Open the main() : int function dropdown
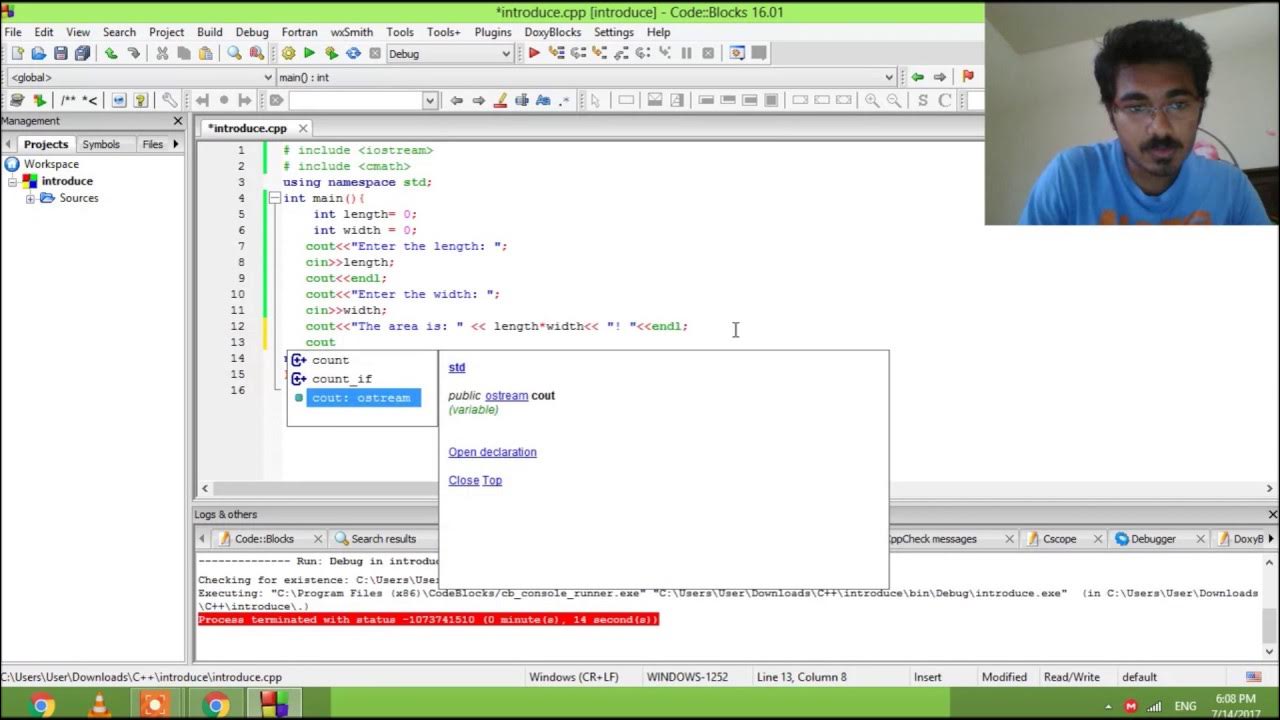The image size is (1280, 720). (585, 77)
